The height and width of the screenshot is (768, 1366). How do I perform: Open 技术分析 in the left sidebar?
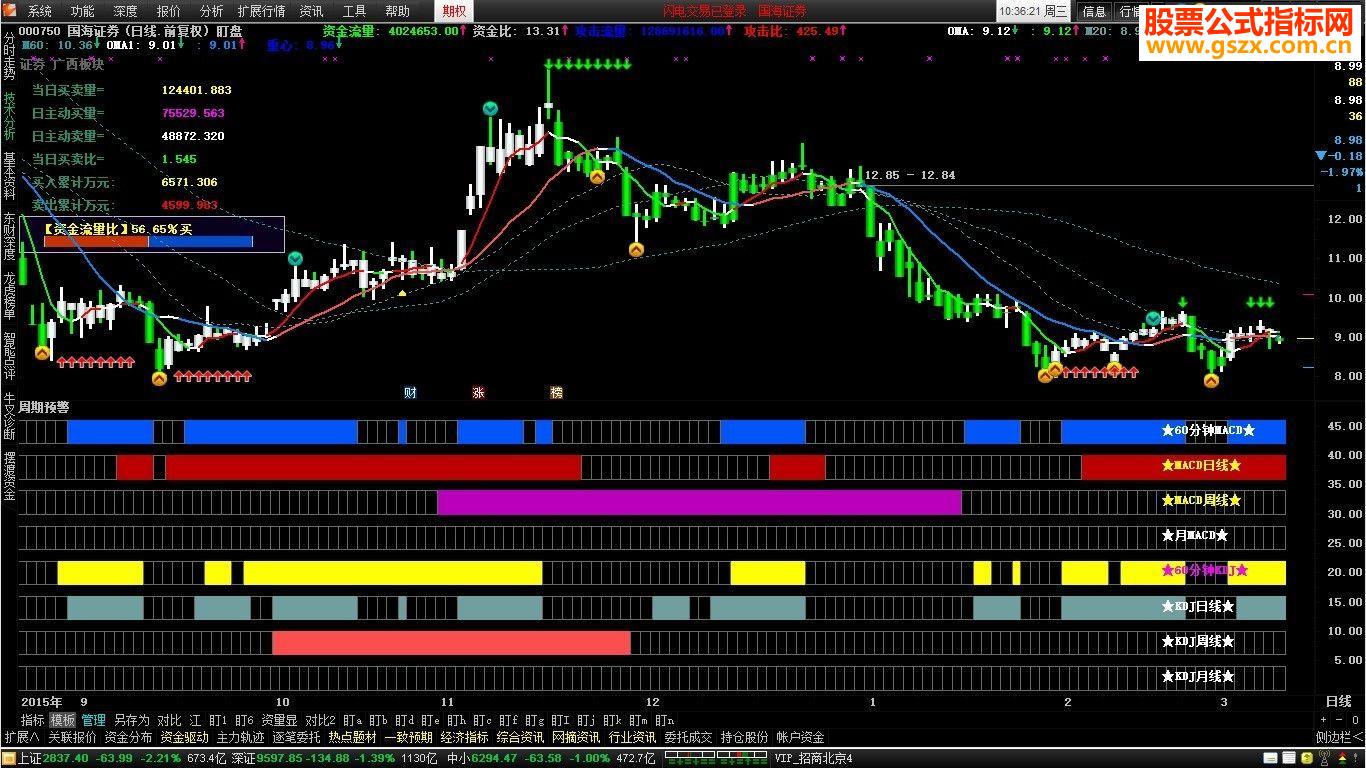coord(9,116)
